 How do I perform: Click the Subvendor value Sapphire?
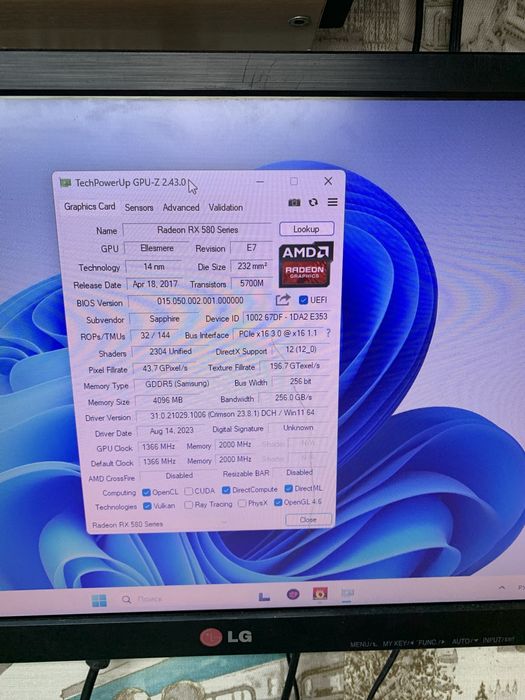pos(164,319)
